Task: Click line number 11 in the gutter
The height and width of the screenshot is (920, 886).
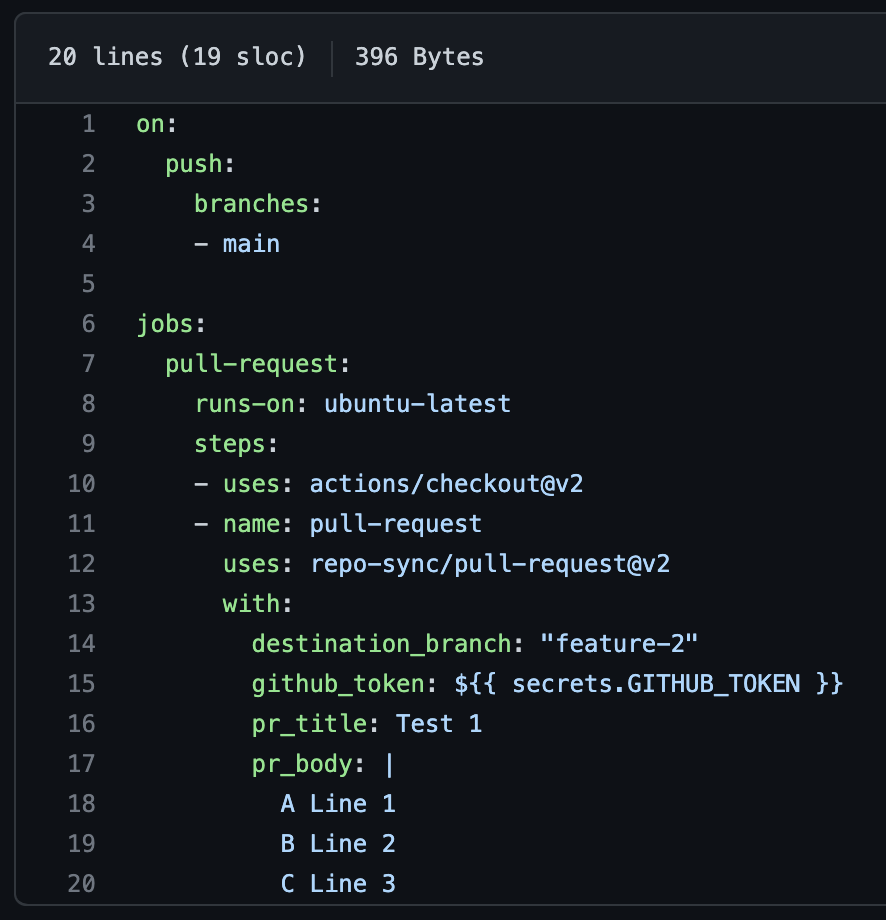Action: (x=82, y=523)
